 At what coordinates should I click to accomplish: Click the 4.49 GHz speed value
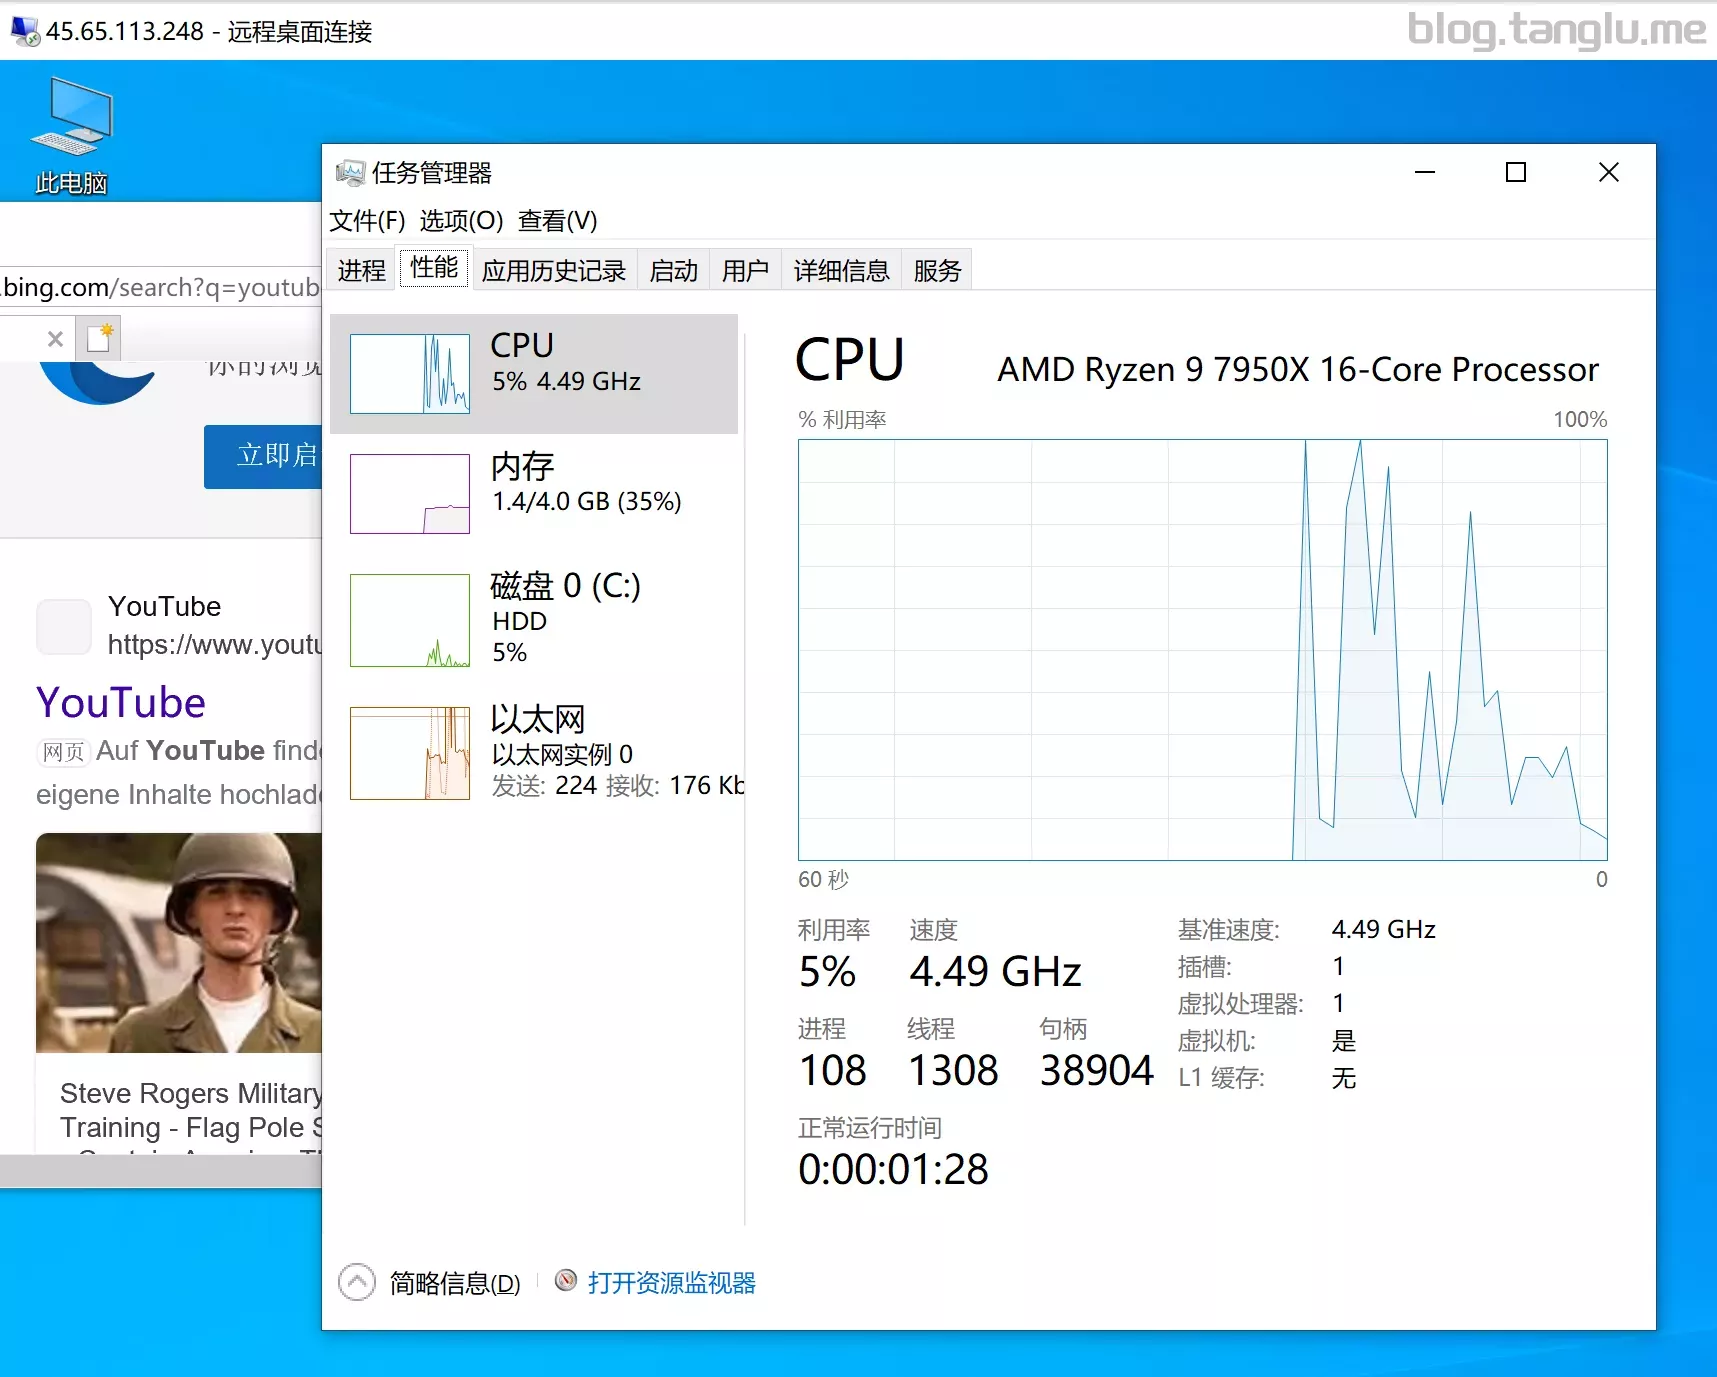[x=995, y=972]
